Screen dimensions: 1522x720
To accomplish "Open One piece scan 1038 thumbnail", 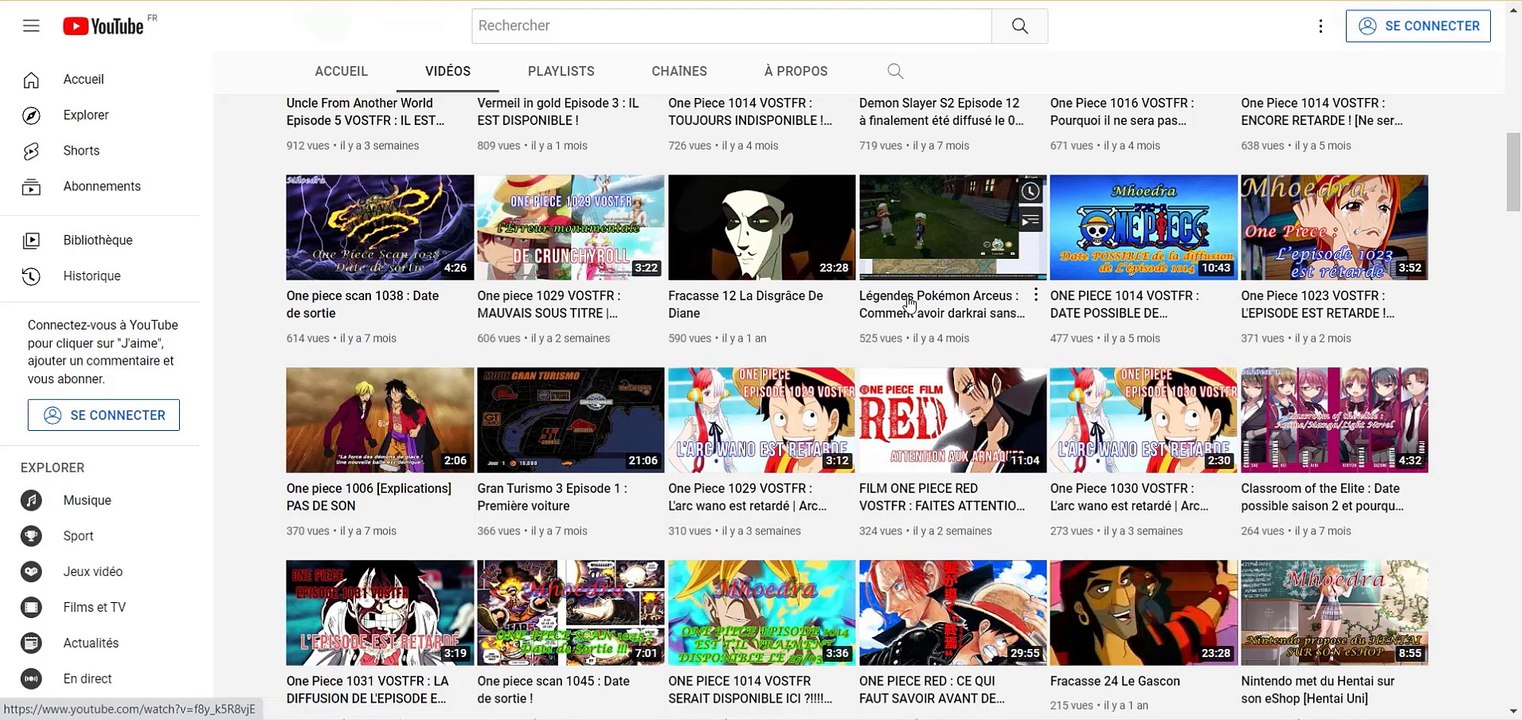I will (x=380, y=227).
